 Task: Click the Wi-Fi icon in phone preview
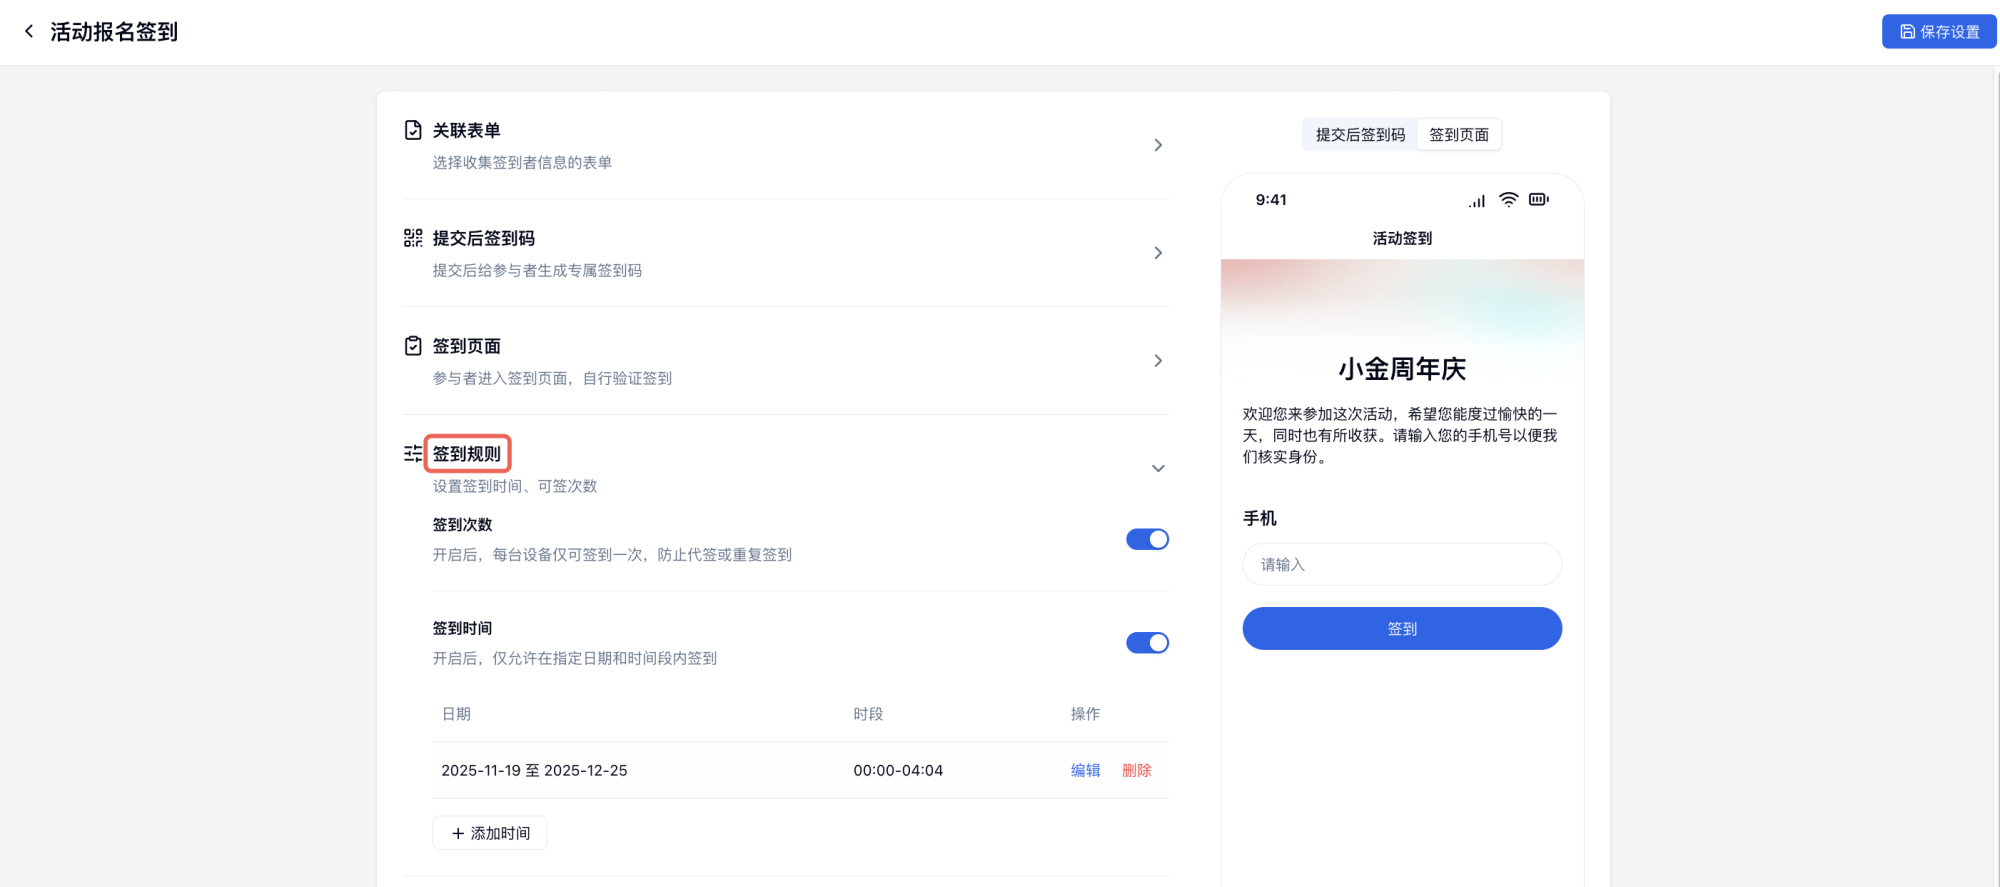click(x=1508, y=200)
